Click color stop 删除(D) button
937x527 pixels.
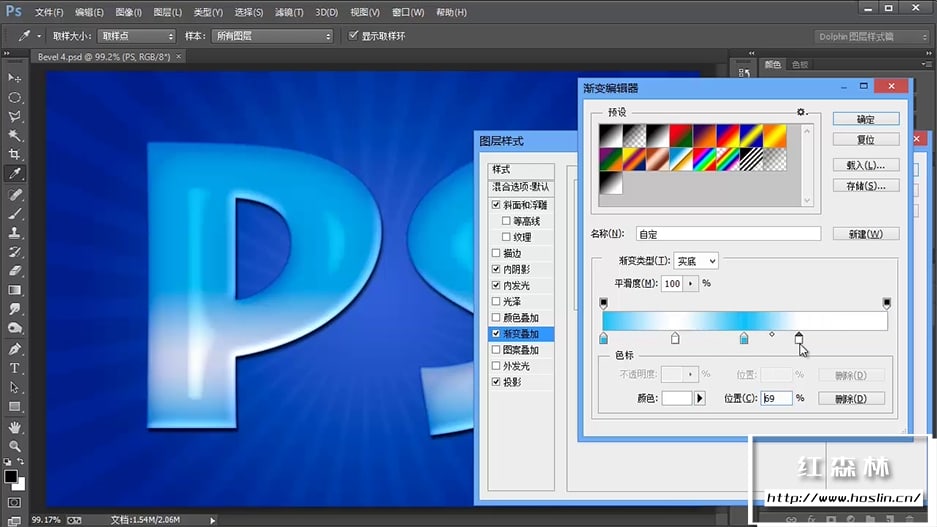pos(851,398)
